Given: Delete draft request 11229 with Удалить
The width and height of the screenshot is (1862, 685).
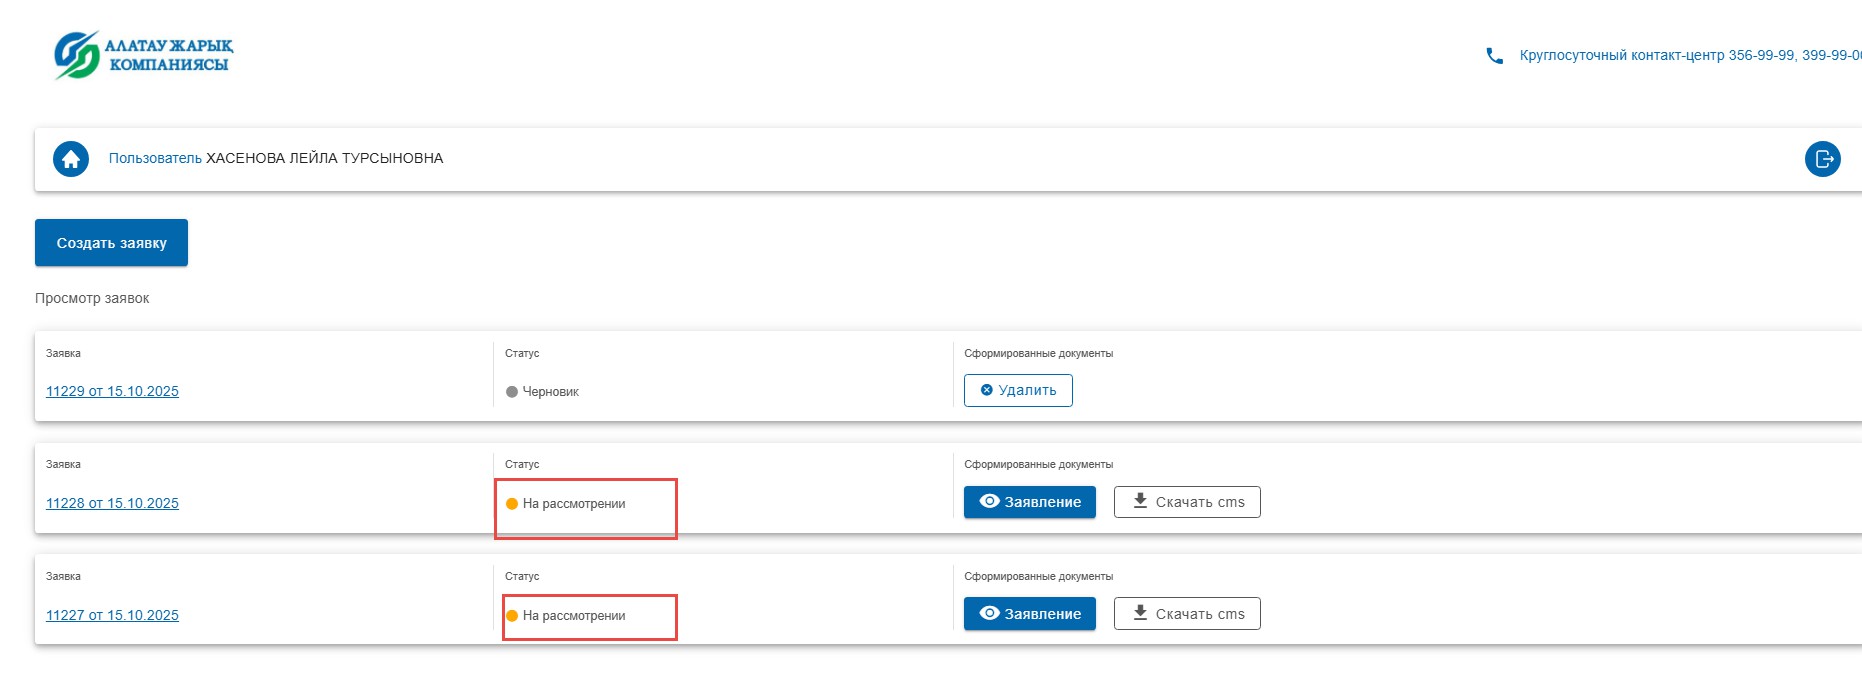Looking at the screenshot, I should [1017, 391].
